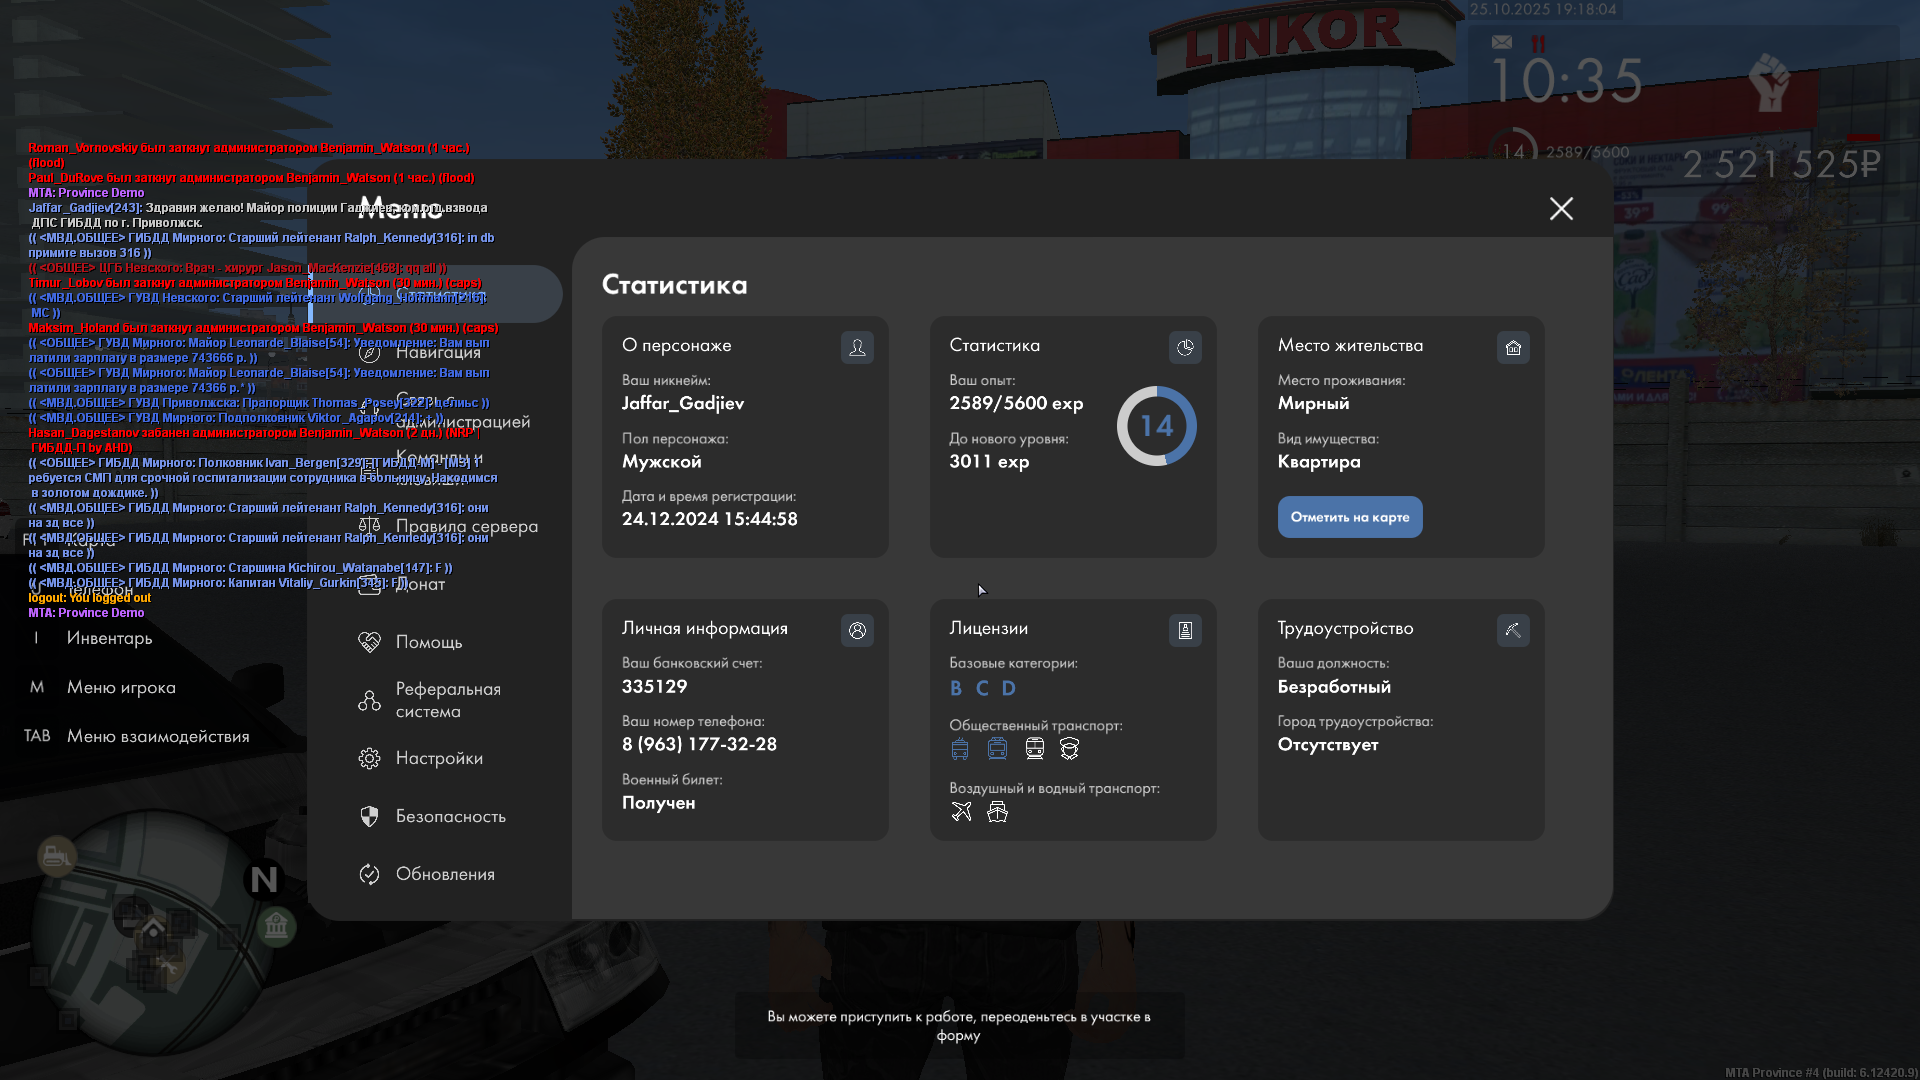
Task: Open Правила сервера in sidebar
Action: tap(466, 526)
